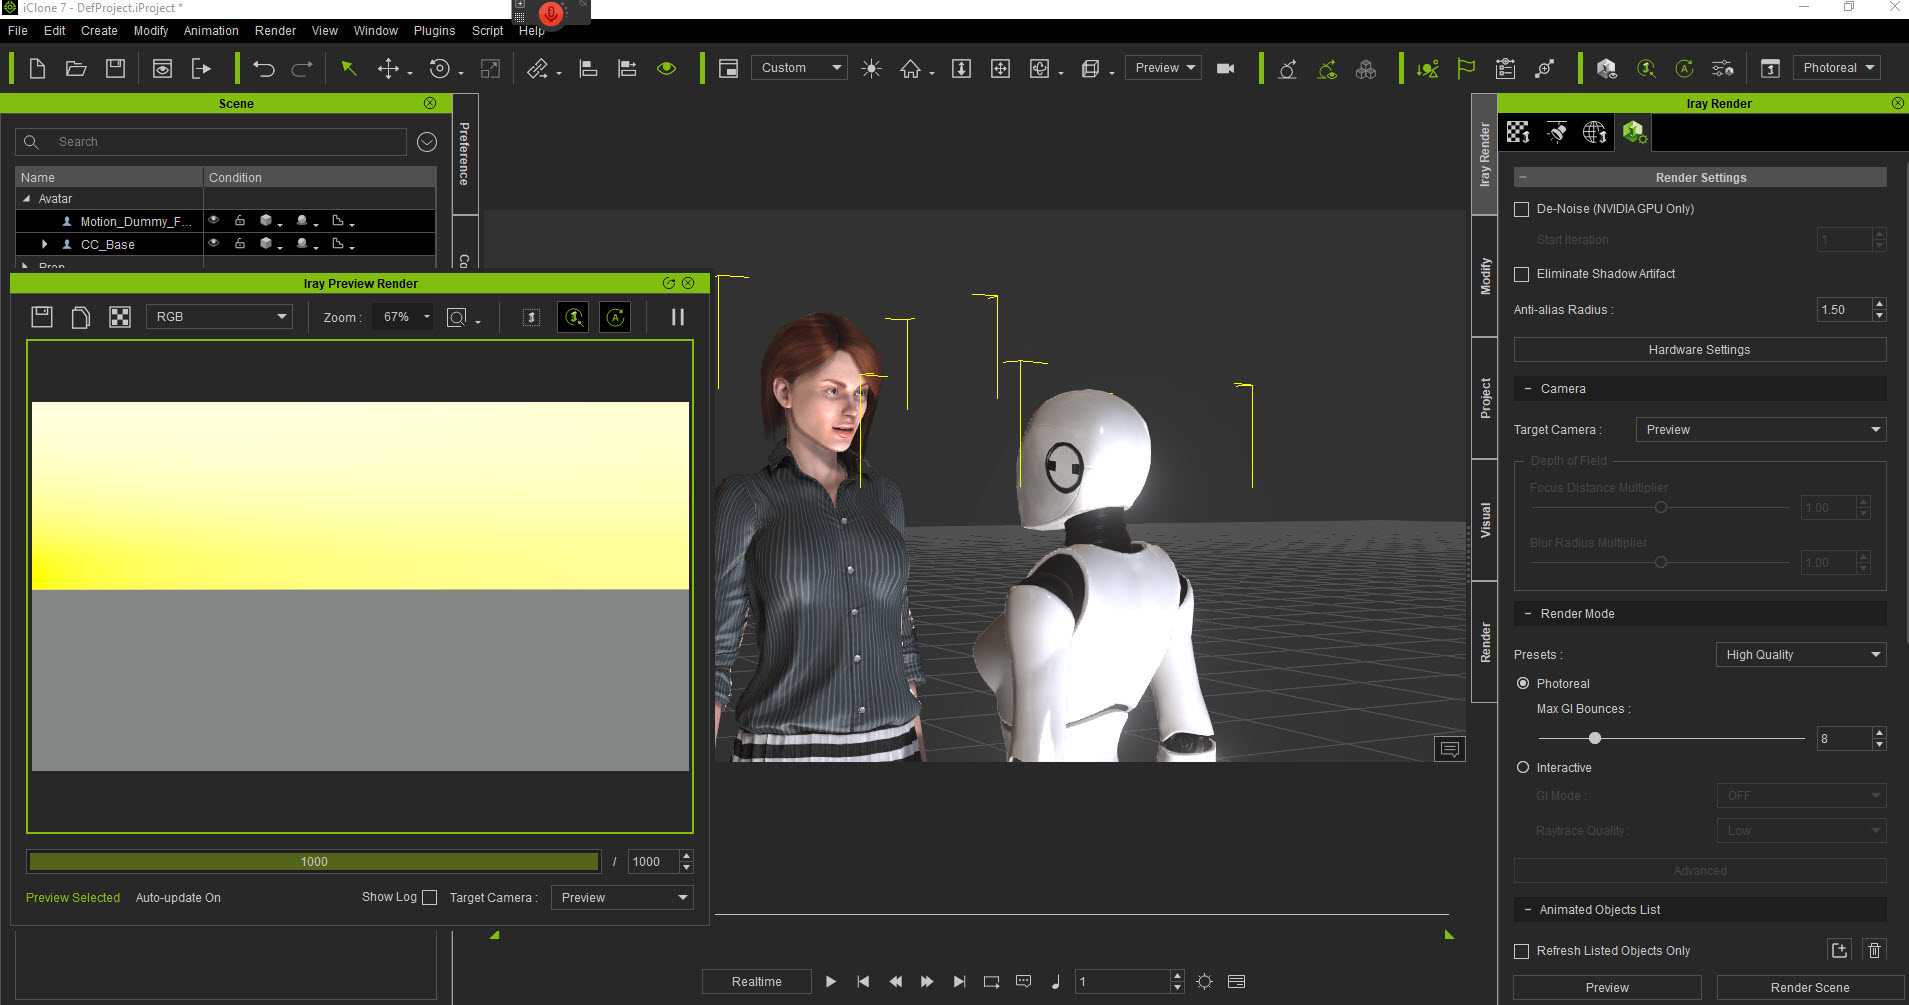Open the Animation menu

[211, 31]
